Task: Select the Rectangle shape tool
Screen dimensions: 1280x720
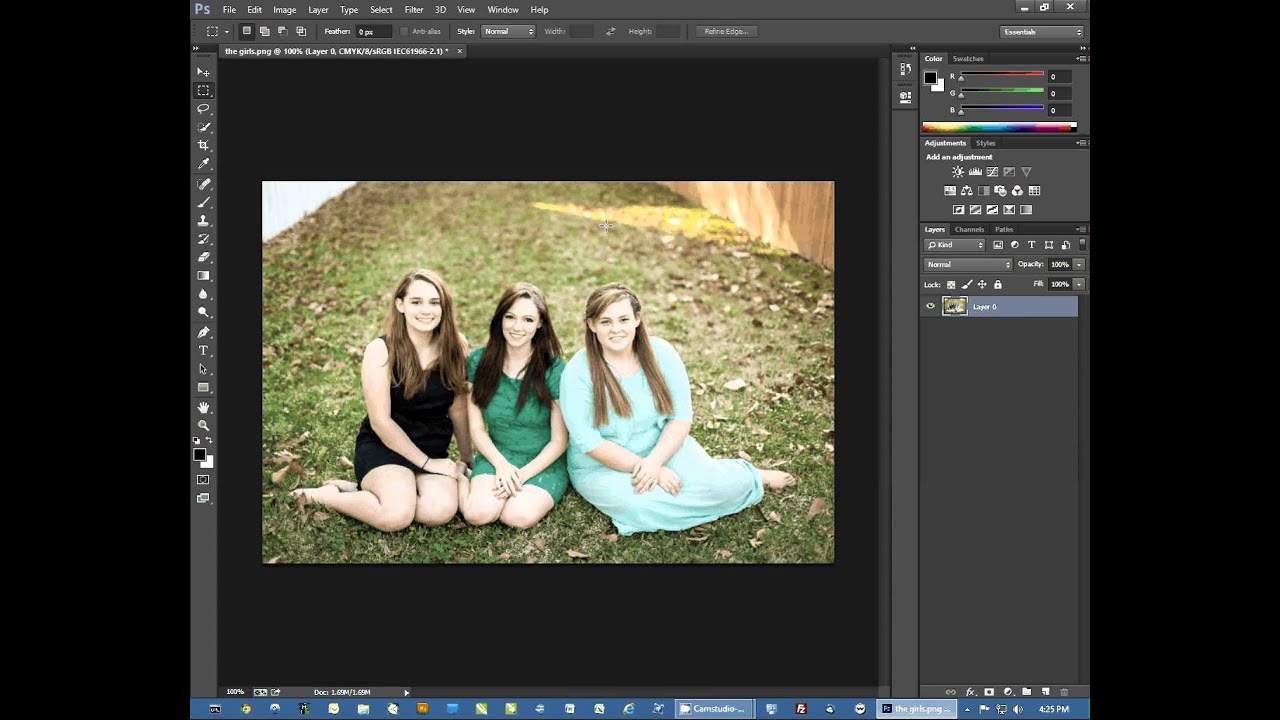Action: [203, 387]
